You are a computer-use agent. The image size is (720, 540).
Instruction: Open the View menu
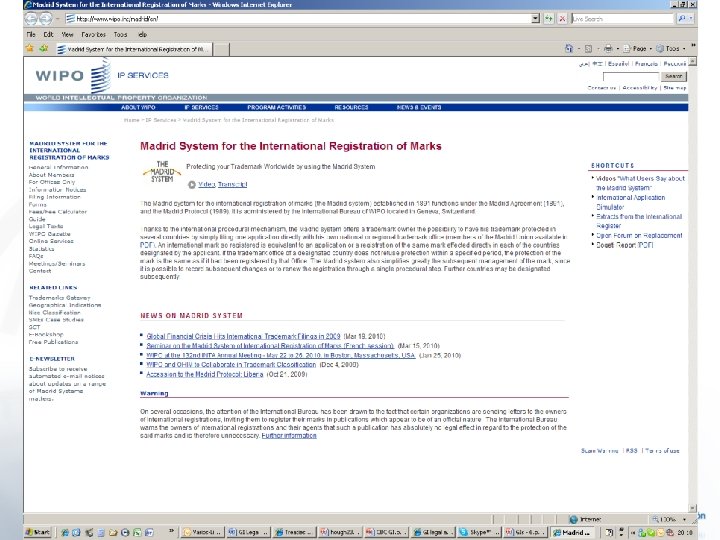pyautogui.click(x=67, y=34)
